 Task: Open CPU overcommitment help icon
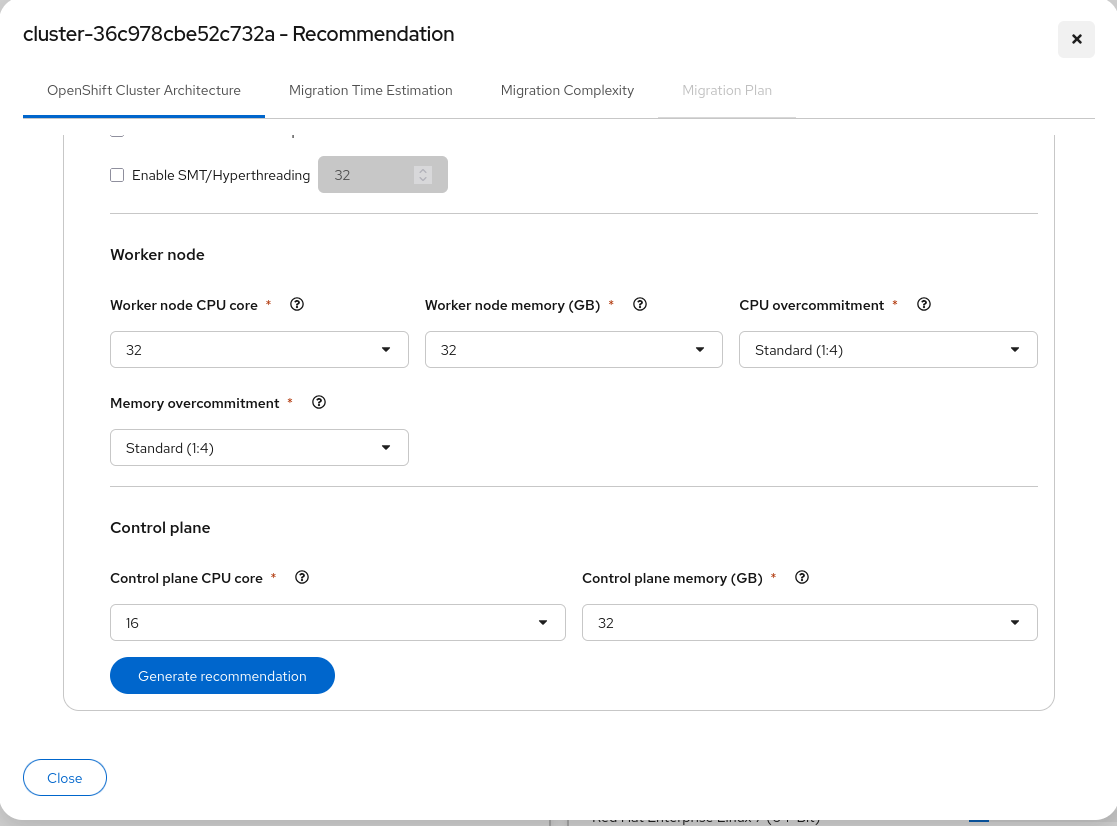[x=924, y=305]
